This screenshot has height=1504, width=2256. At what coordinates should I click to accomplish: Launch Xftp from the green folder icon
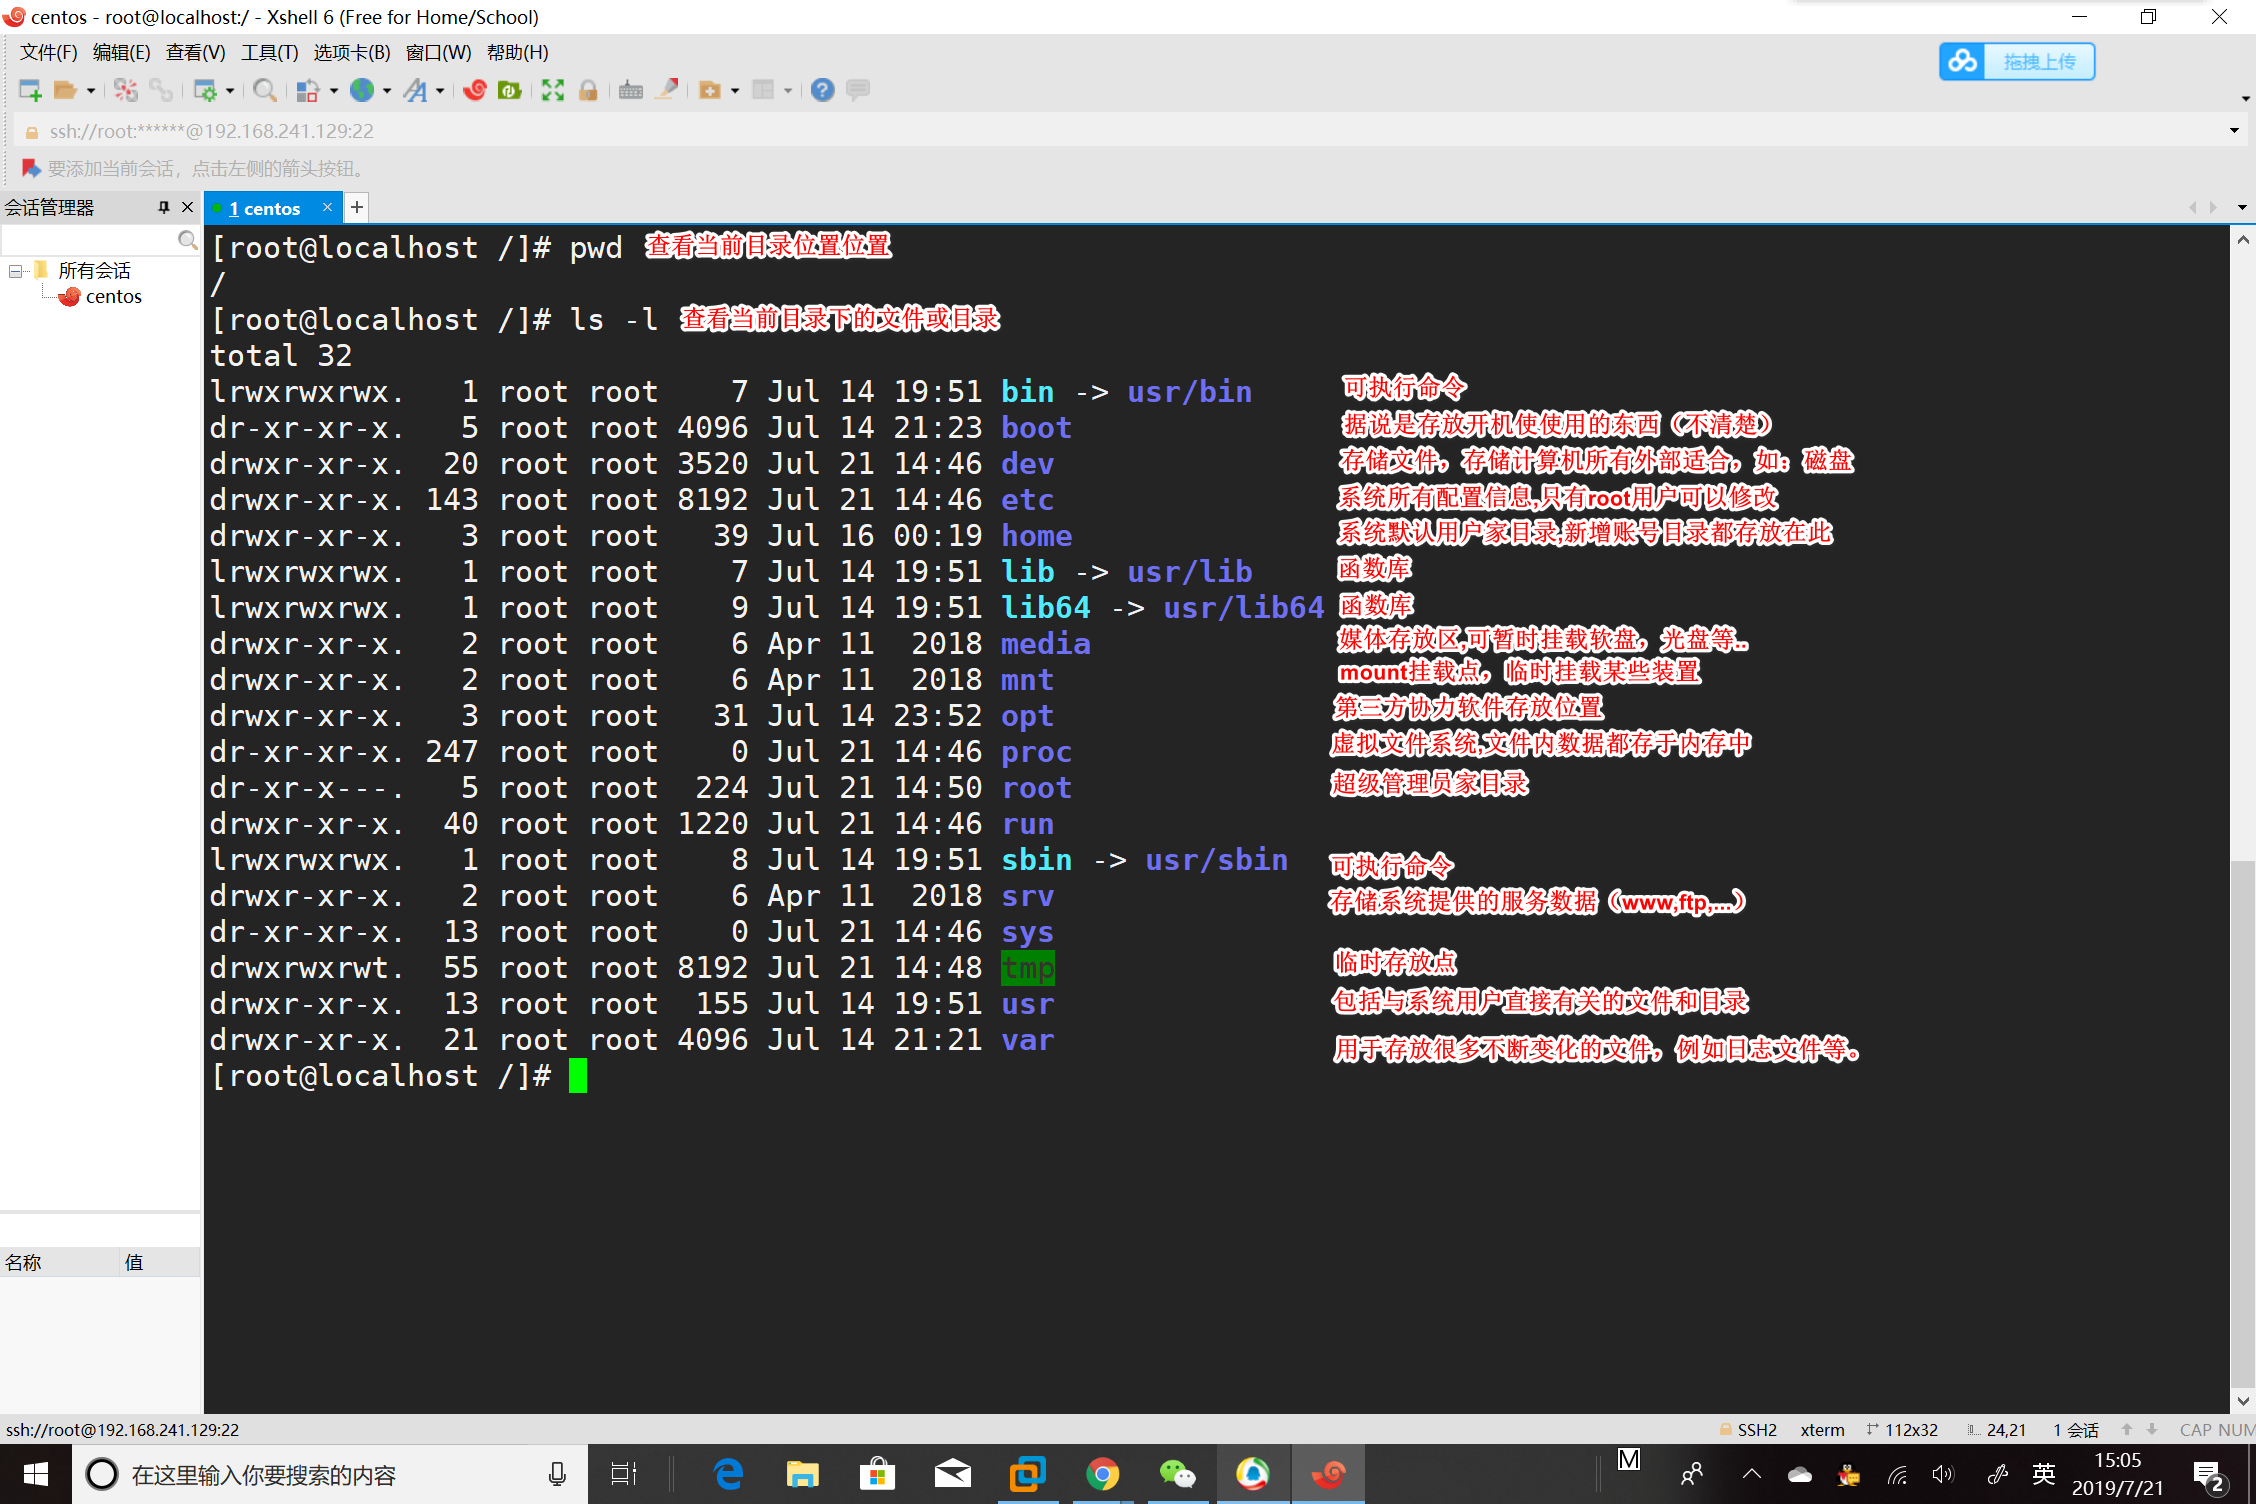click(510, 91)
